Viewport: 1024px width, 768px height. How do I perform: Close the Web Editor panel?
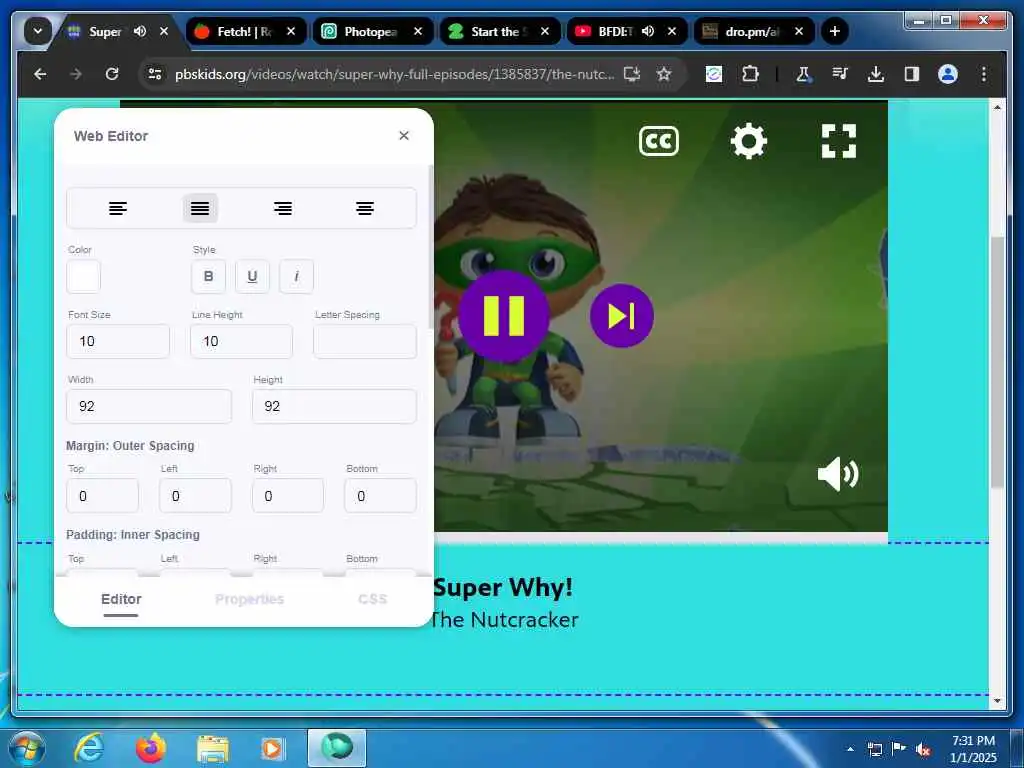404,135
